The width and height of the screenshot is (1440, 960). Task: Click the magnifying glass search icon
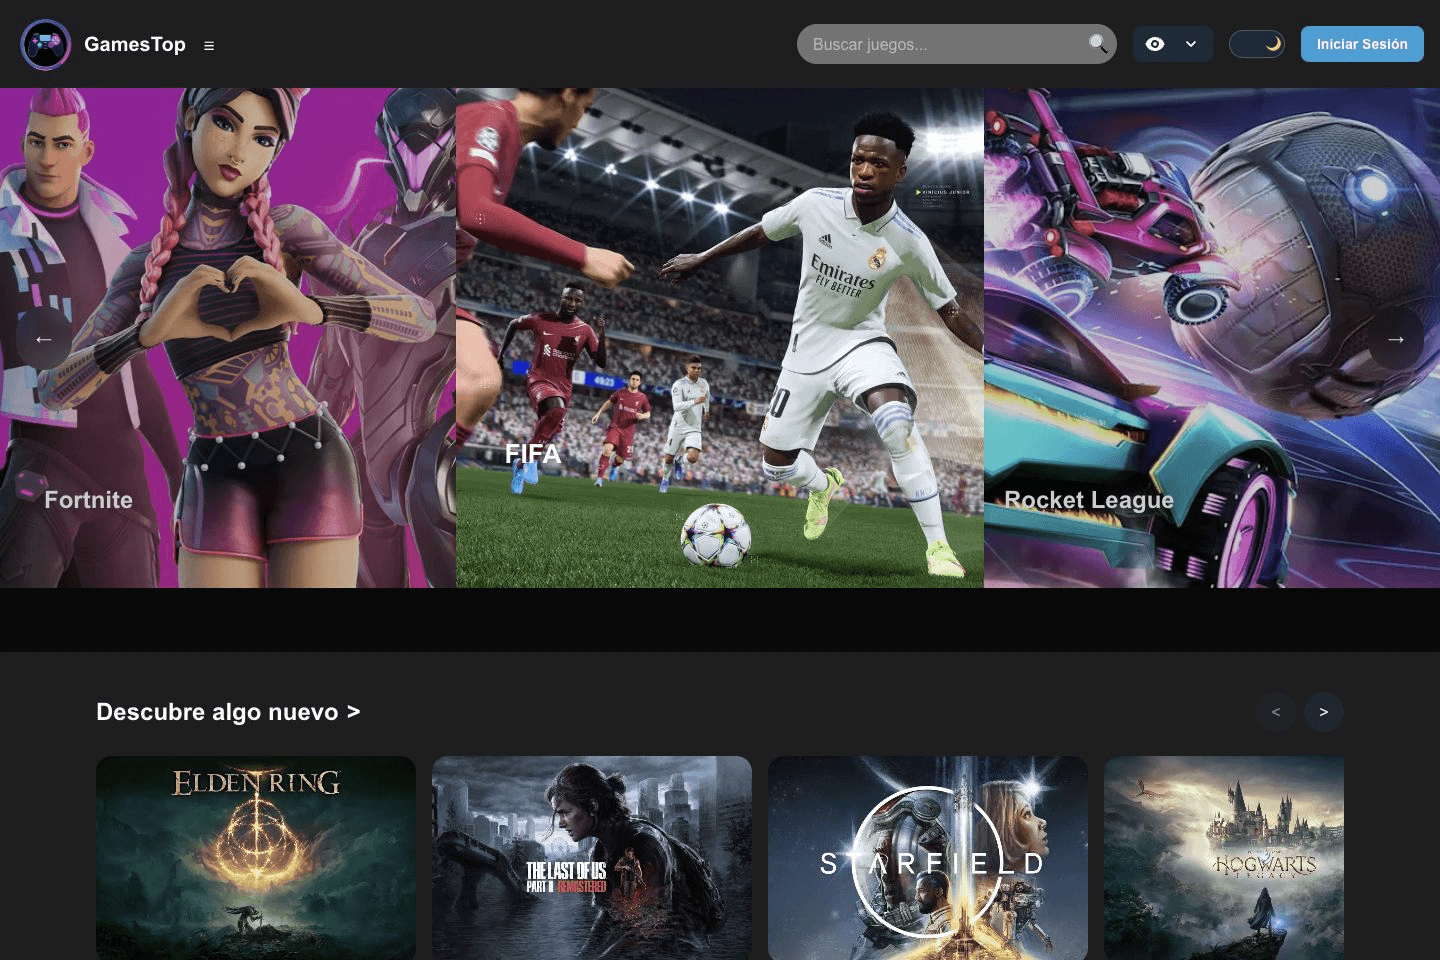click(x=1097, y=44)
